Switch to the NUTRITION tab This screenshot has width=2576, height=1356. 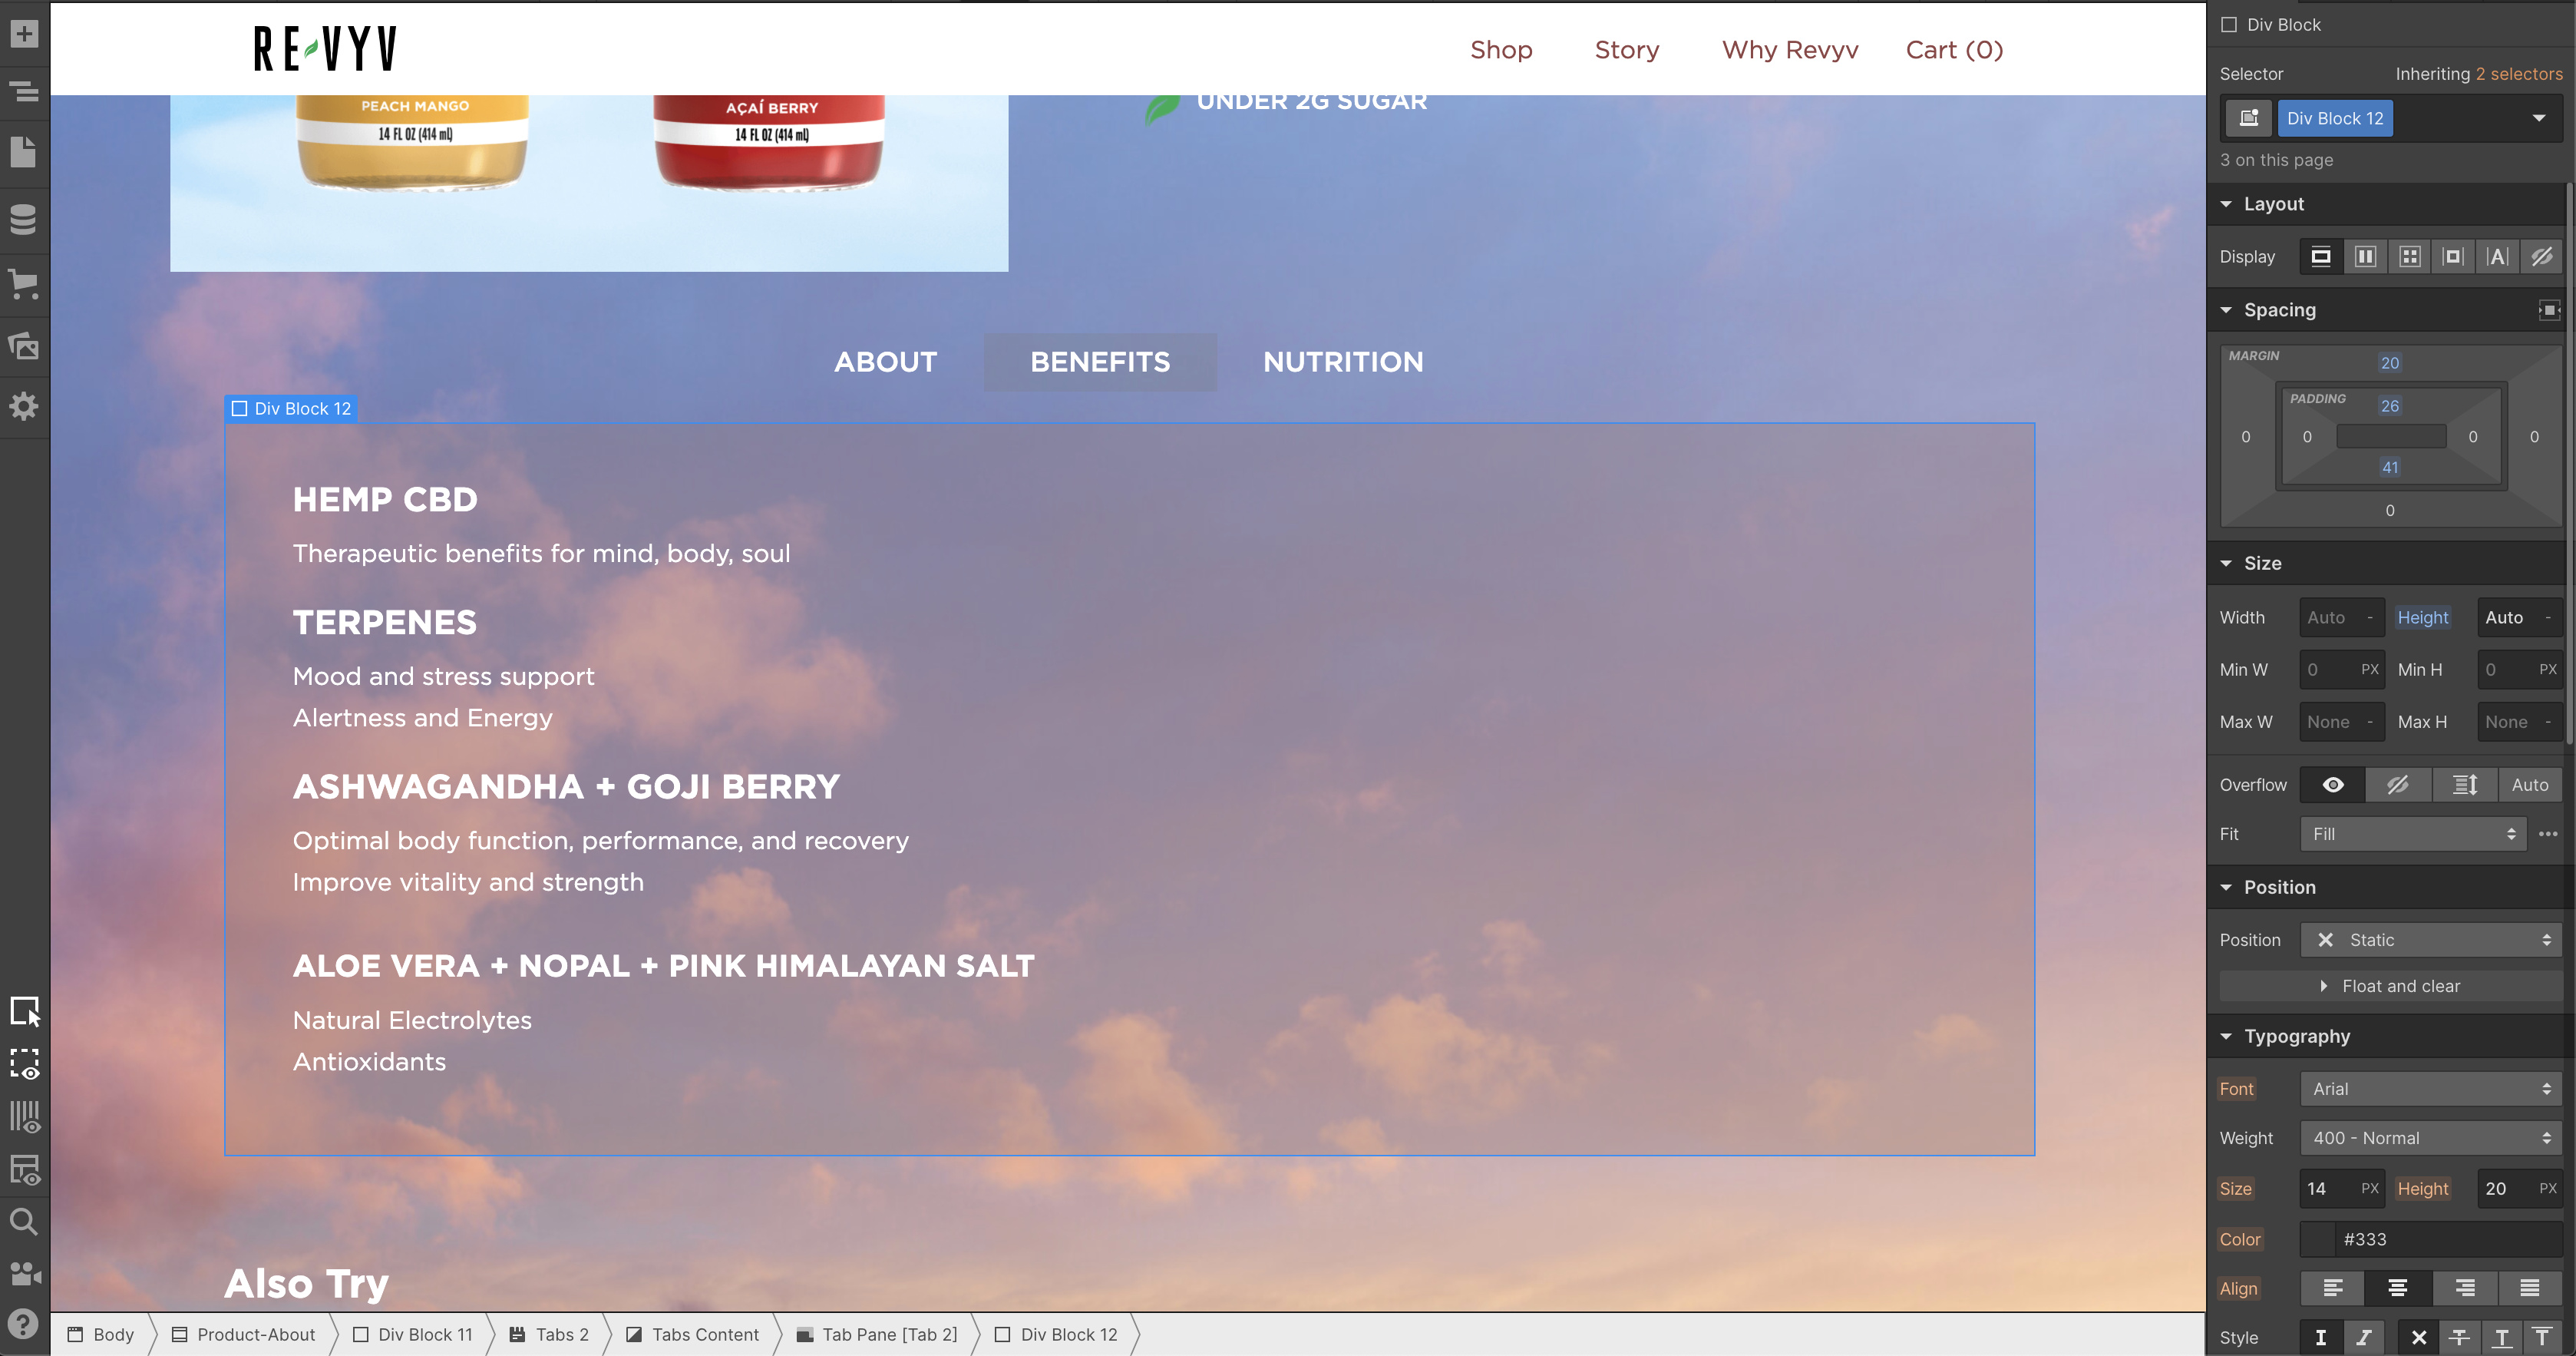[1342, 362]
